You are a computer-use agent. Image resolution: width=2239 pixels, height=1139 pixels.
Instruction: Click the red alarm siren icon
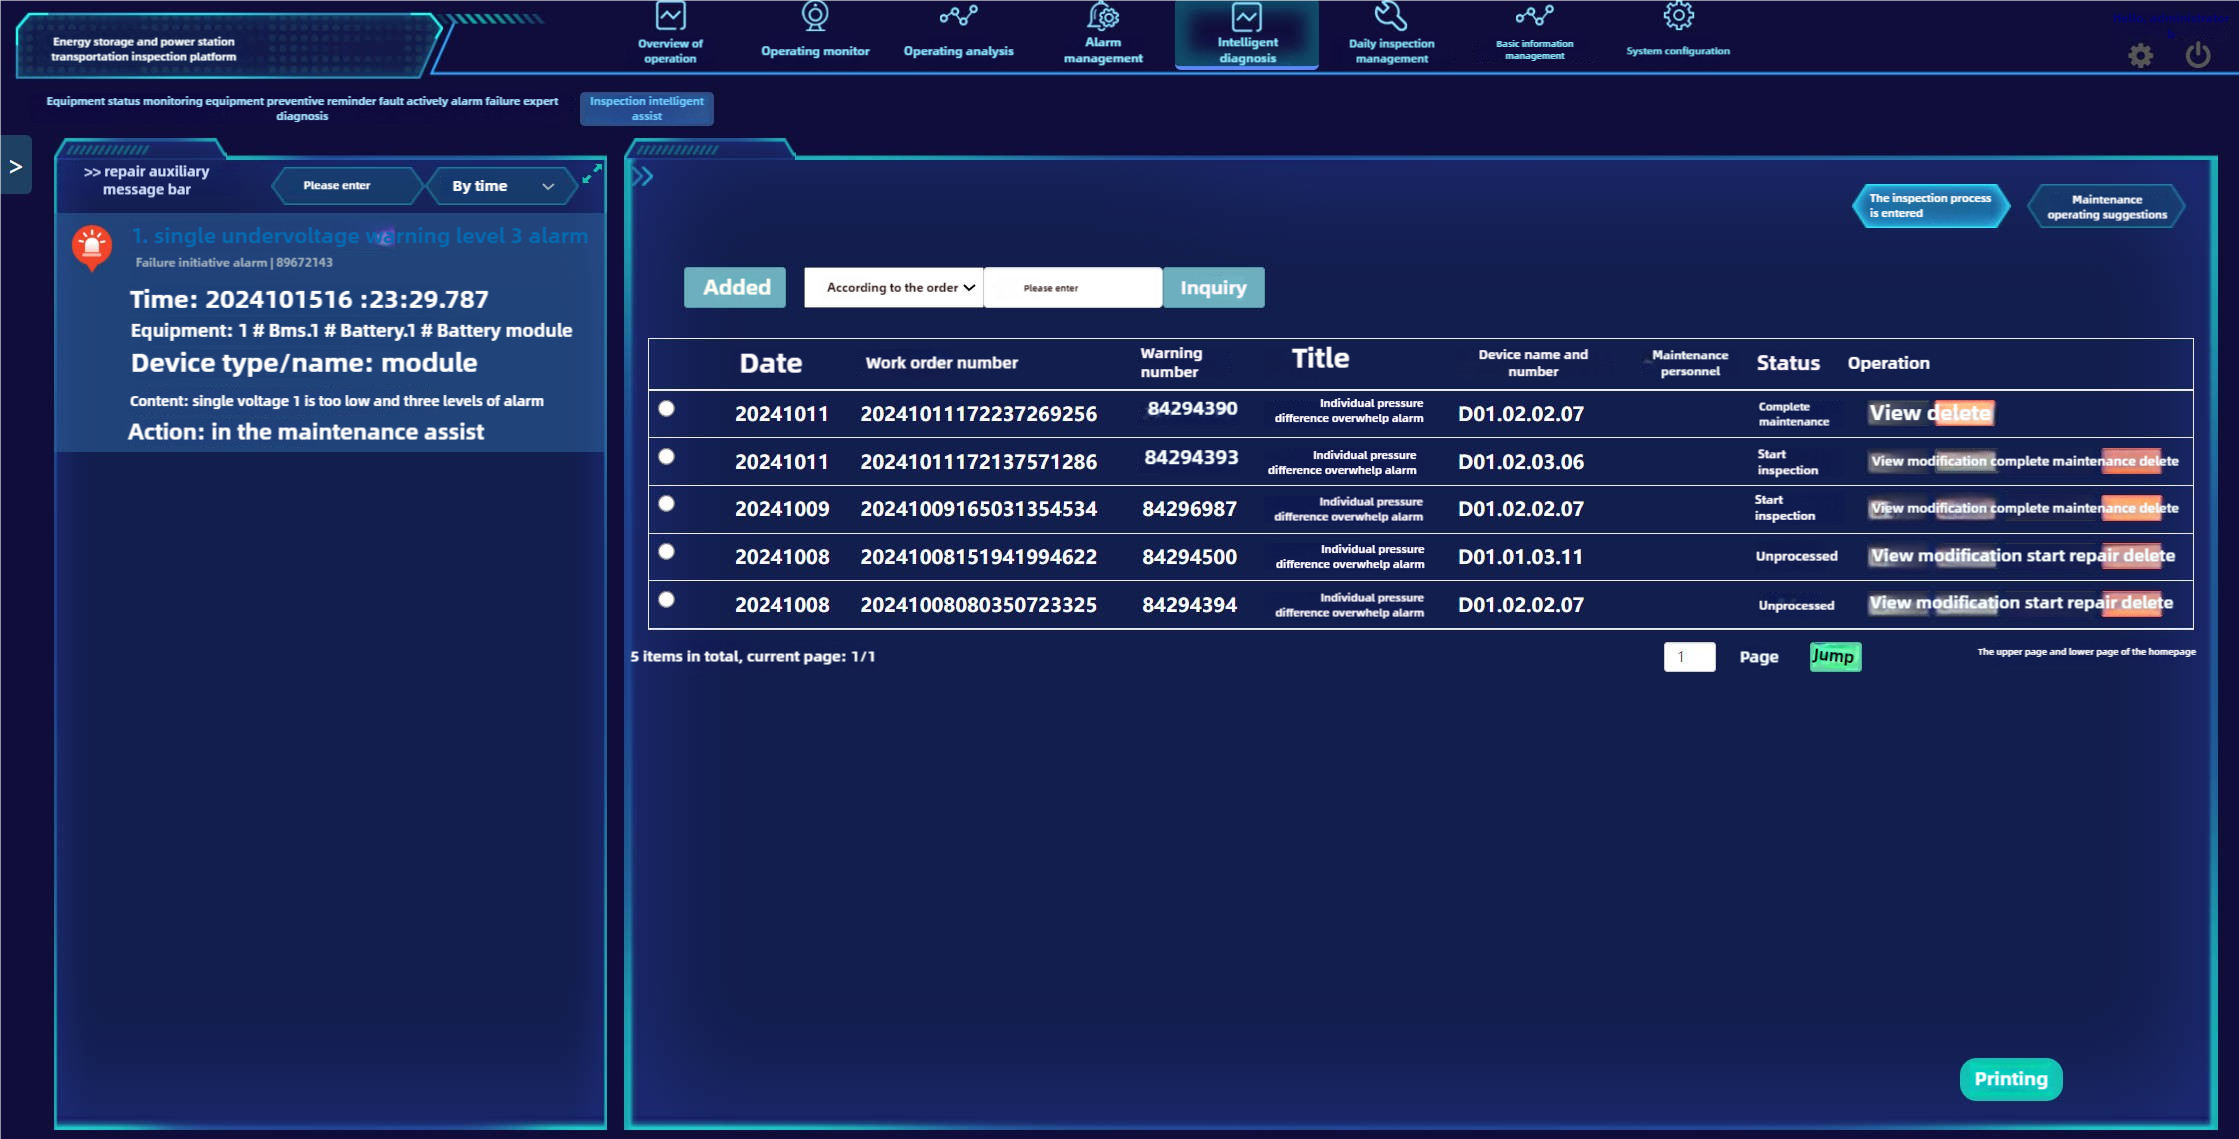91,246
